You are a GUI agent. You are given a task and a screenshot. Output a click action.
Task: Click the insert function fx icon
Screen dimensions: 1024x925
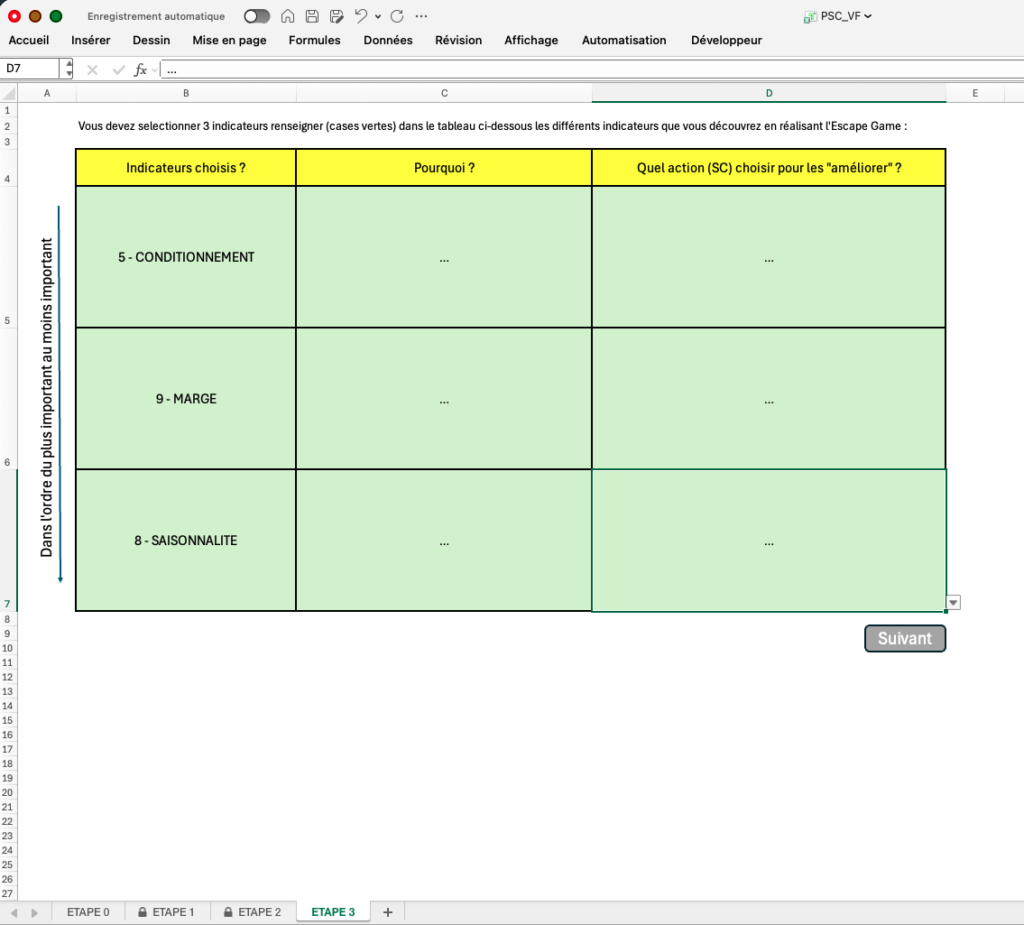140,69
